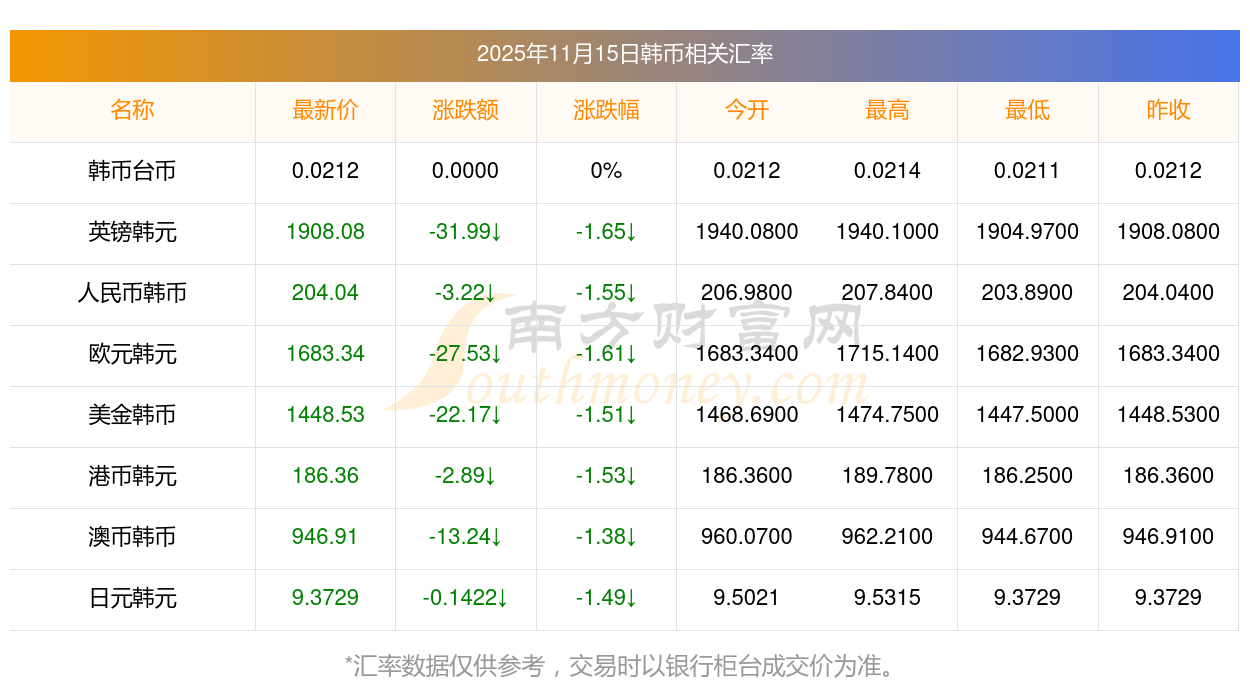Click the 澳币韩币 row label

132,537
